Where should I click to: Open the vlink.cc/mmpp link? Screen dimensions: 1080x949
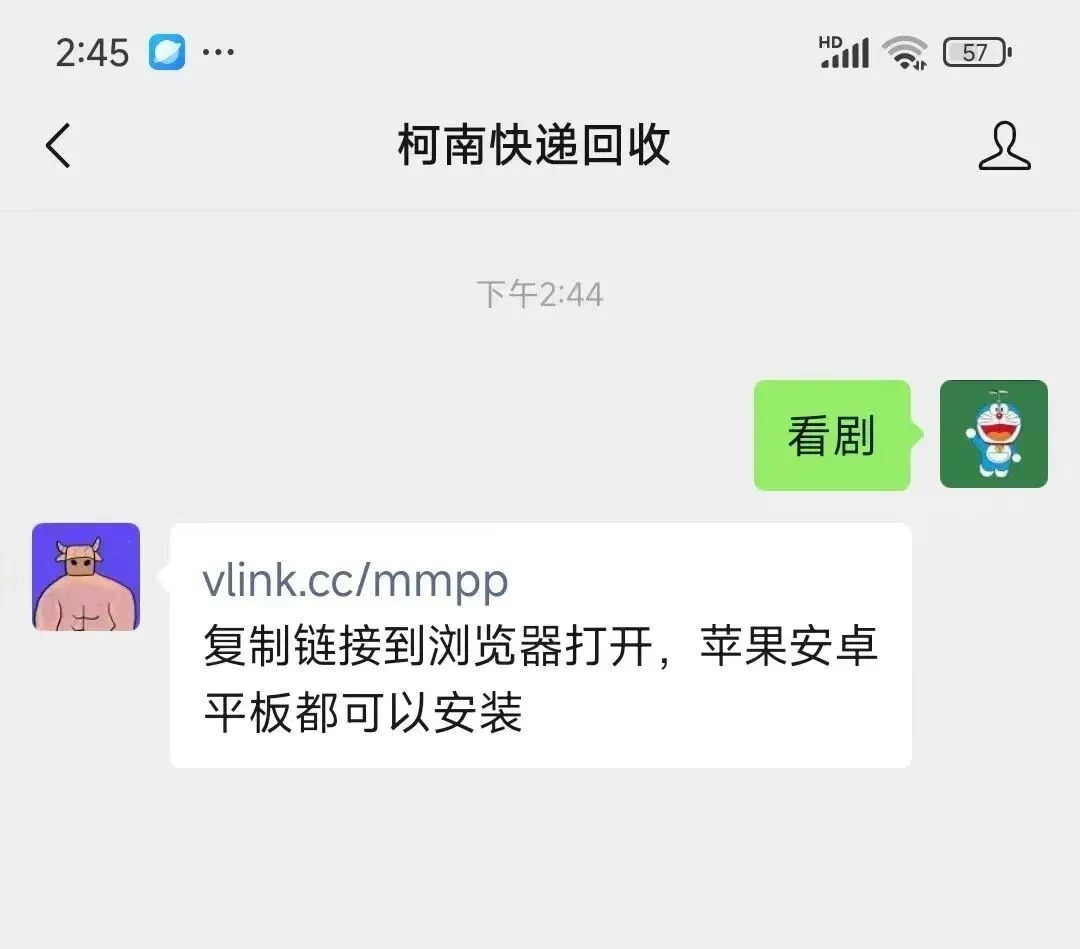(355, 580)
